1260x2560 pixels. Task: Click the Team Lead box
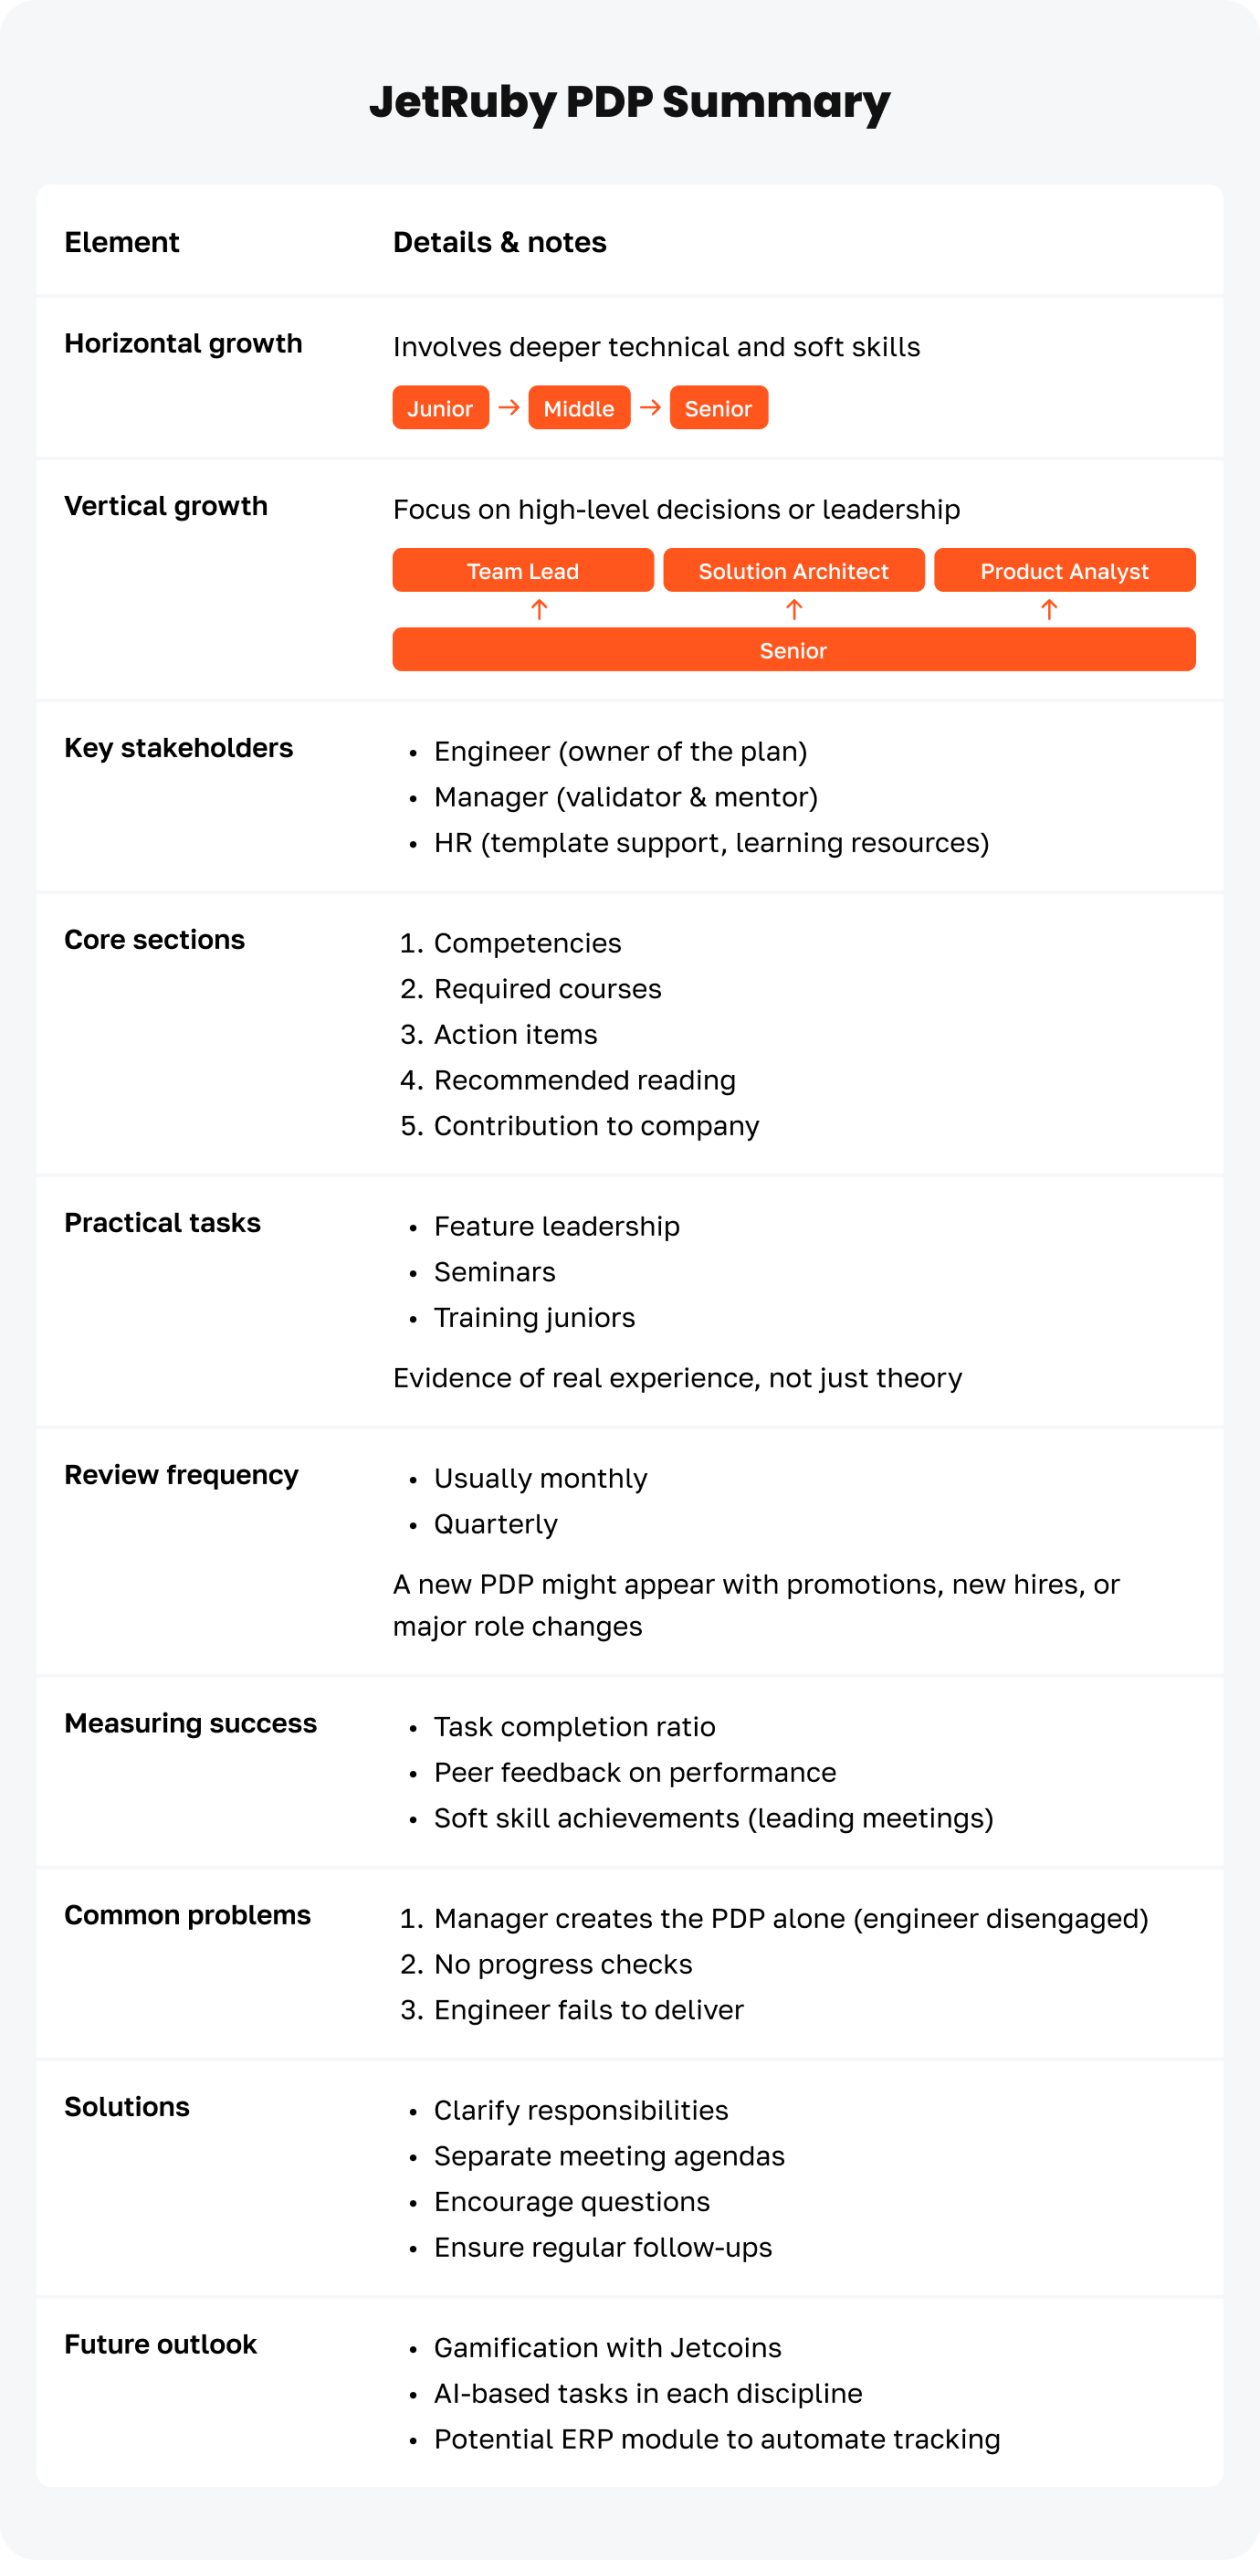coord(523,571)
